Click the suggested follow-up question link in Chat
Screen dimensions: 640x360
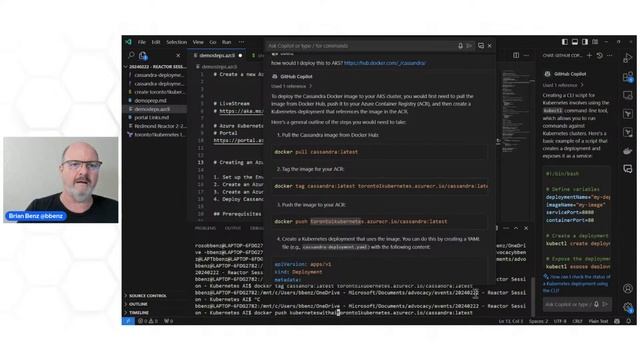click(576, 283)
